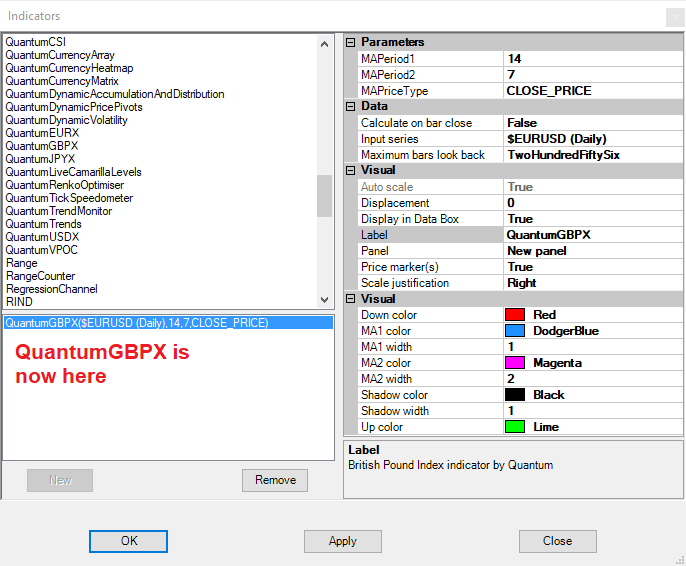Select QuantumUSDX indicator
Image resolution: width=686 pixels, height=566 pixels.
point(42,237)
